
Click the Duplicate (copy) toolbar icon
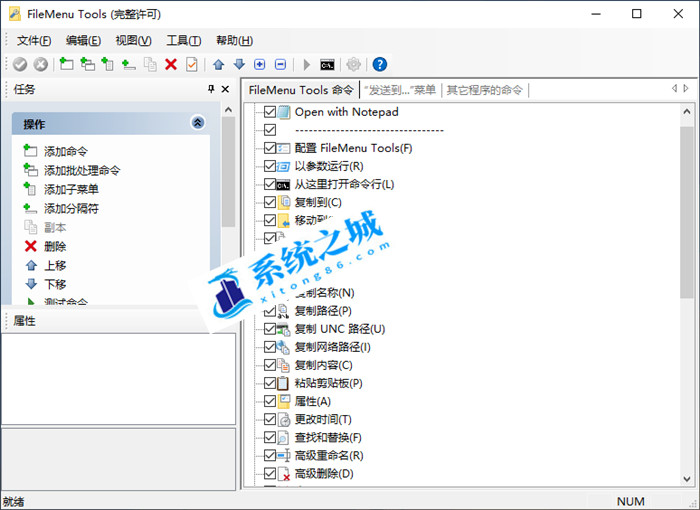(x=150, y=64)
